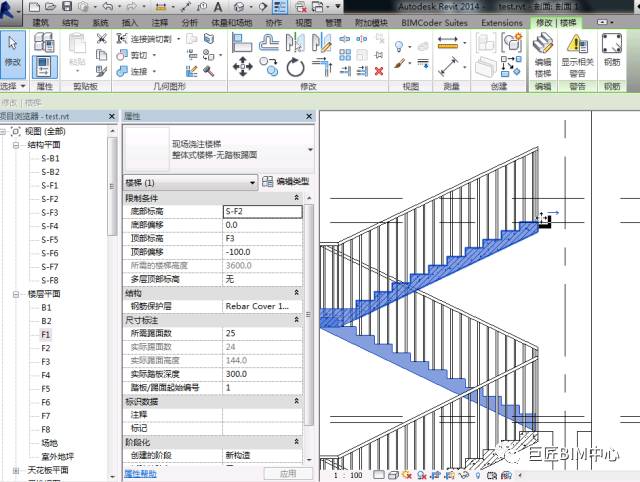Screen dimensions: 640x482
Task: Collapse the Phasing (阶段化) section
Action: pyautogui.click(x=296, y=442)
